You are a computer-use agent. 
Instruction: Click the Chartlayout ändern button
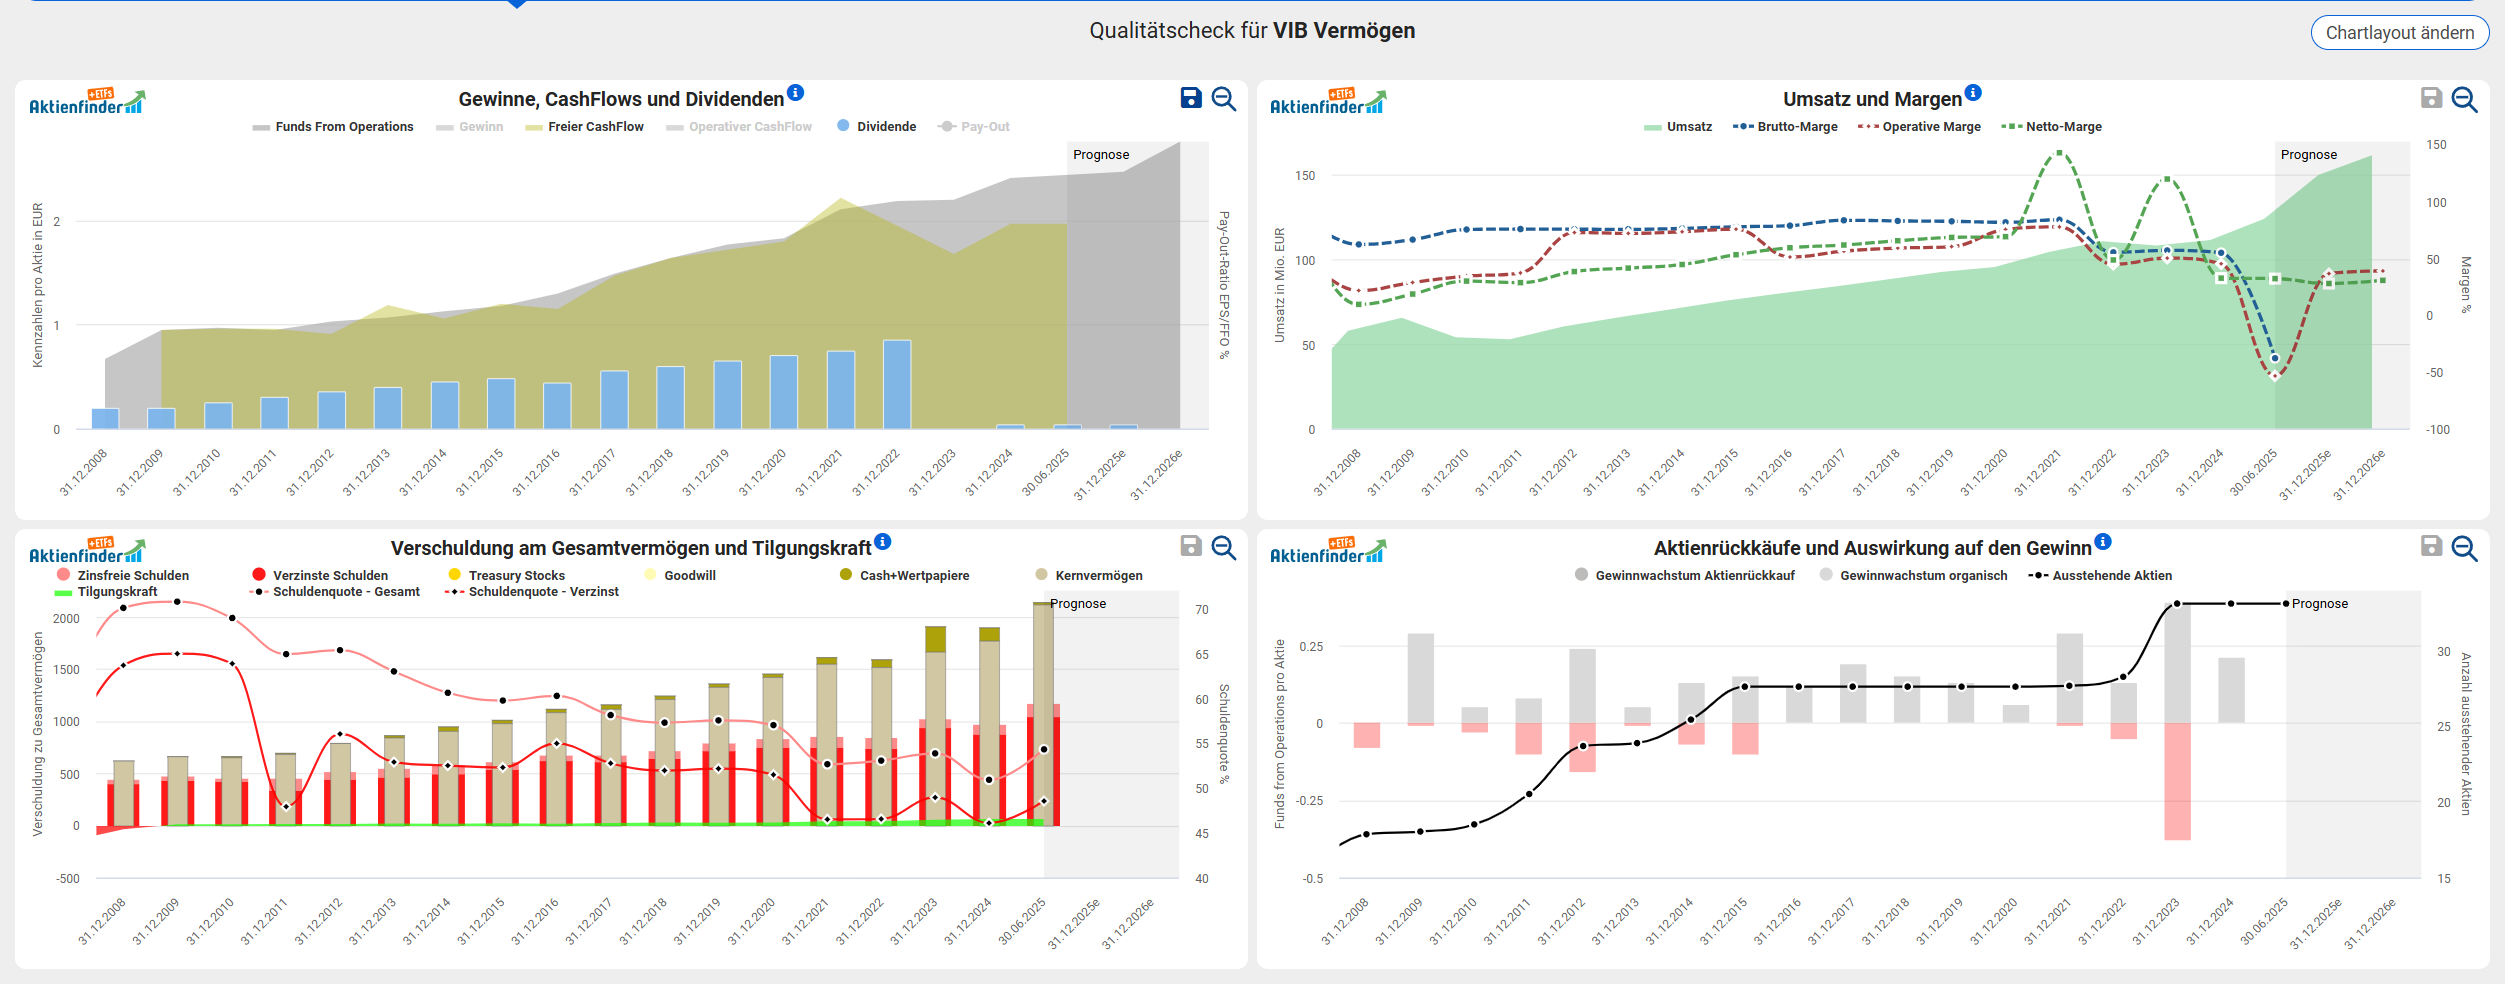tap(2399, 33)
